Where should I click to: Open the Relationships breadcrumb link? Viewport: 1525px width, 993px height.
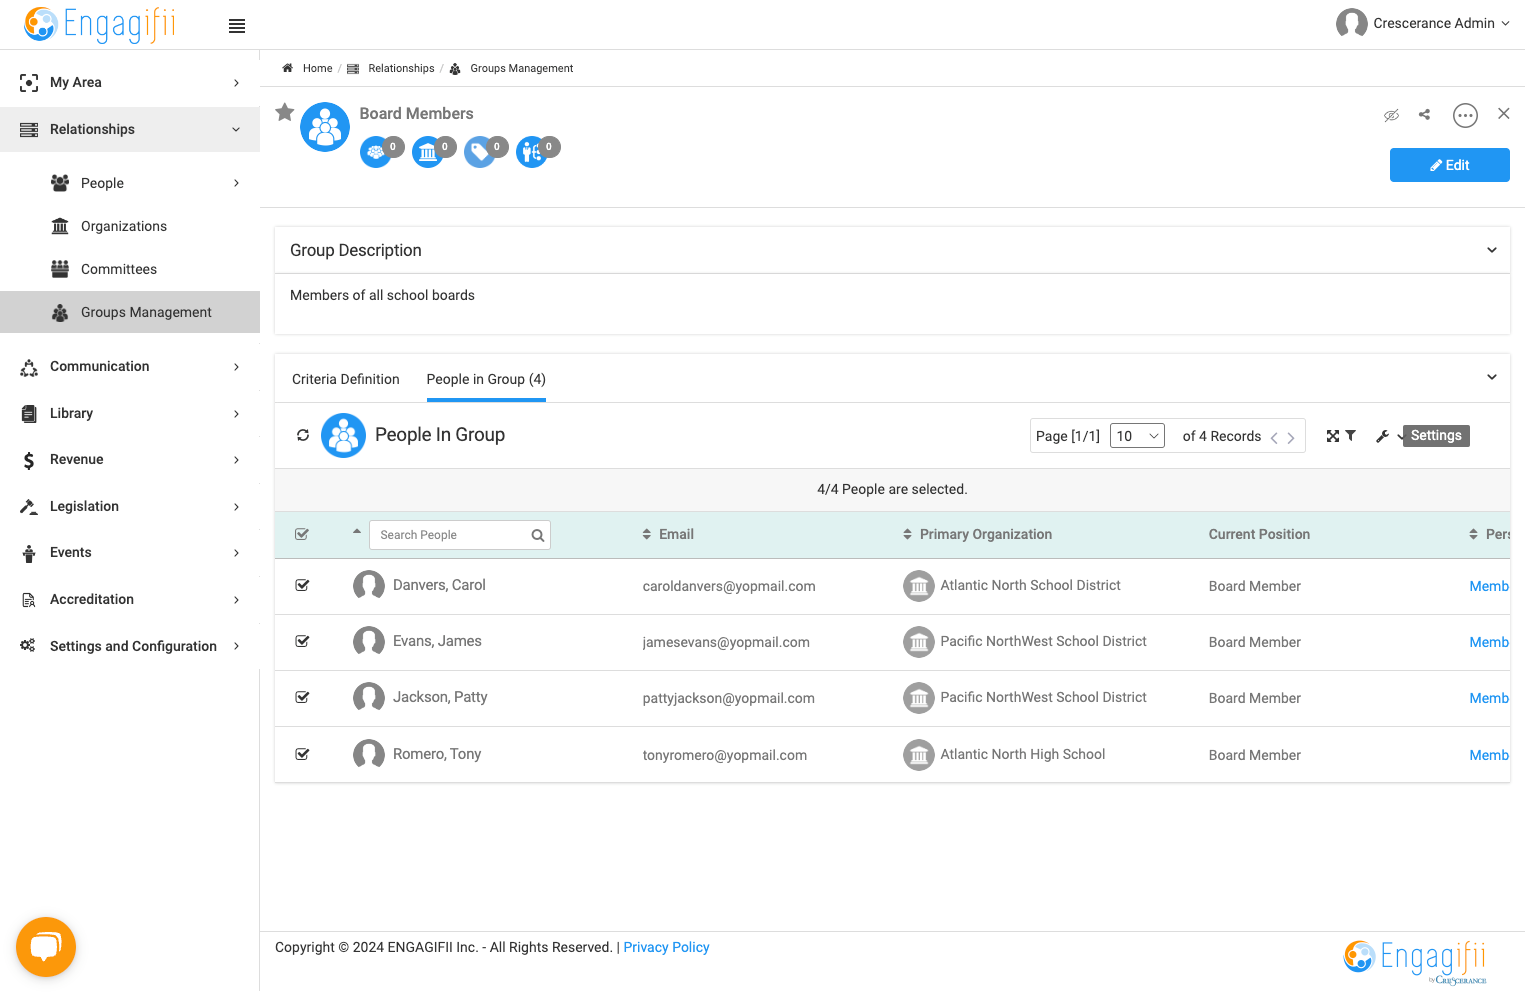tap(401, 68)
